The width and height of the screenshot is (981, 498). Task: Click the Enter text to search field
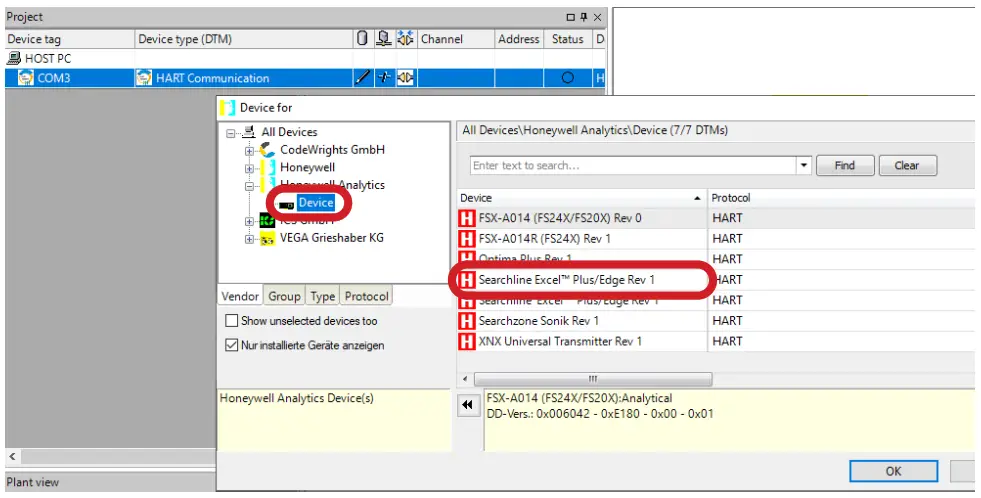(633, 166)
